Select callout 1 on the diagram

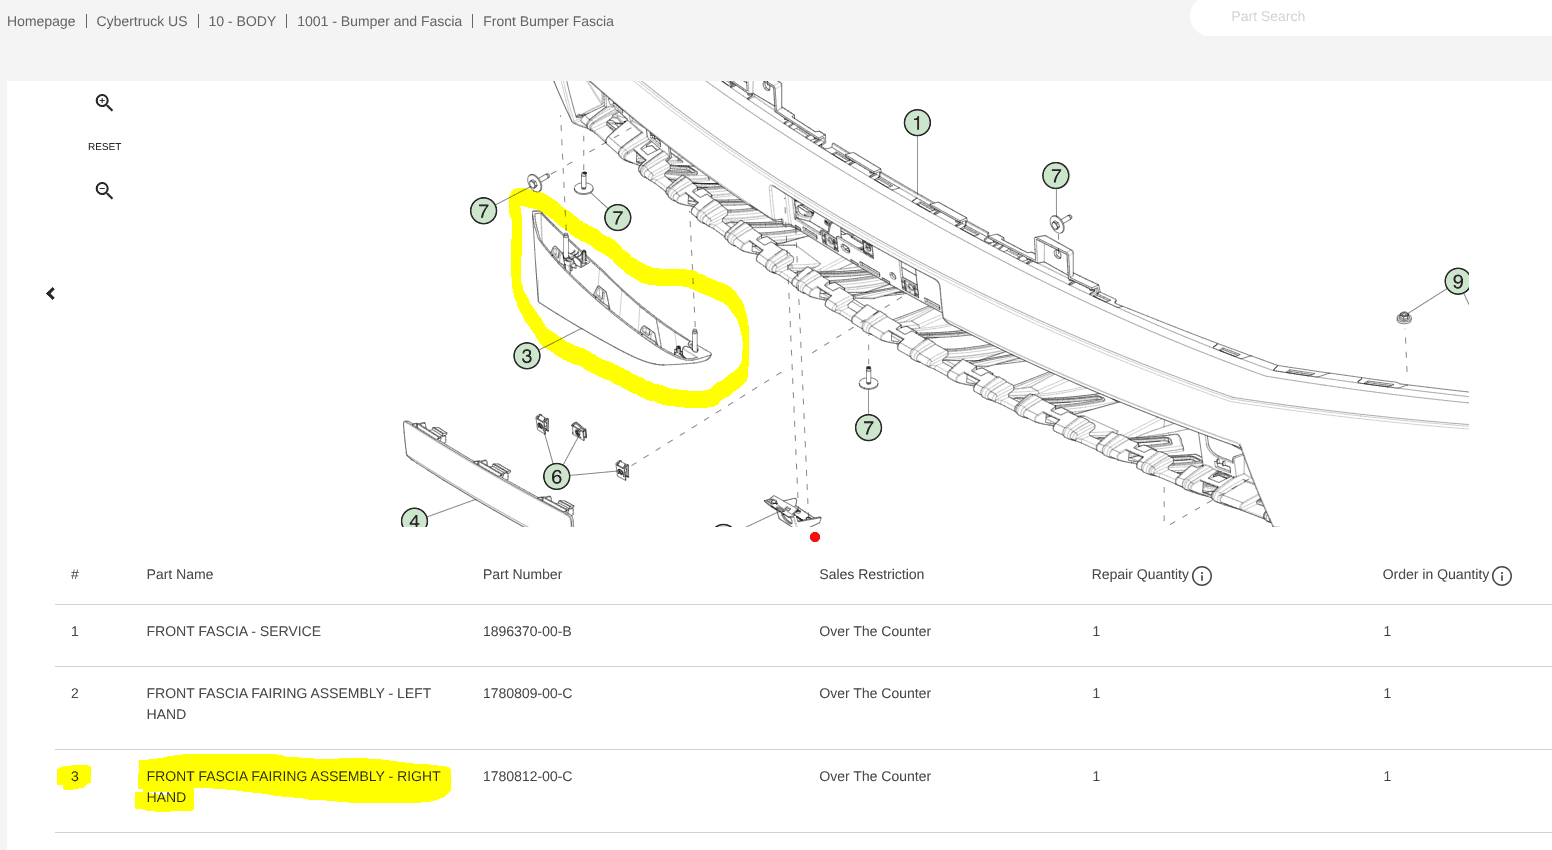917,123
